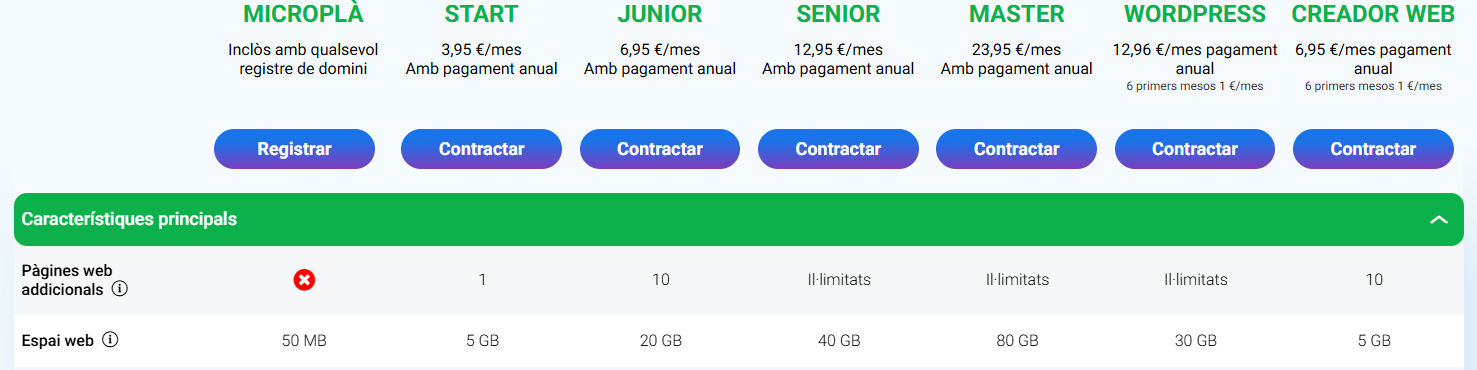Click the red cross icon under Microplà
Viewport: 1477px width, 370px height.
pos(304,280)
